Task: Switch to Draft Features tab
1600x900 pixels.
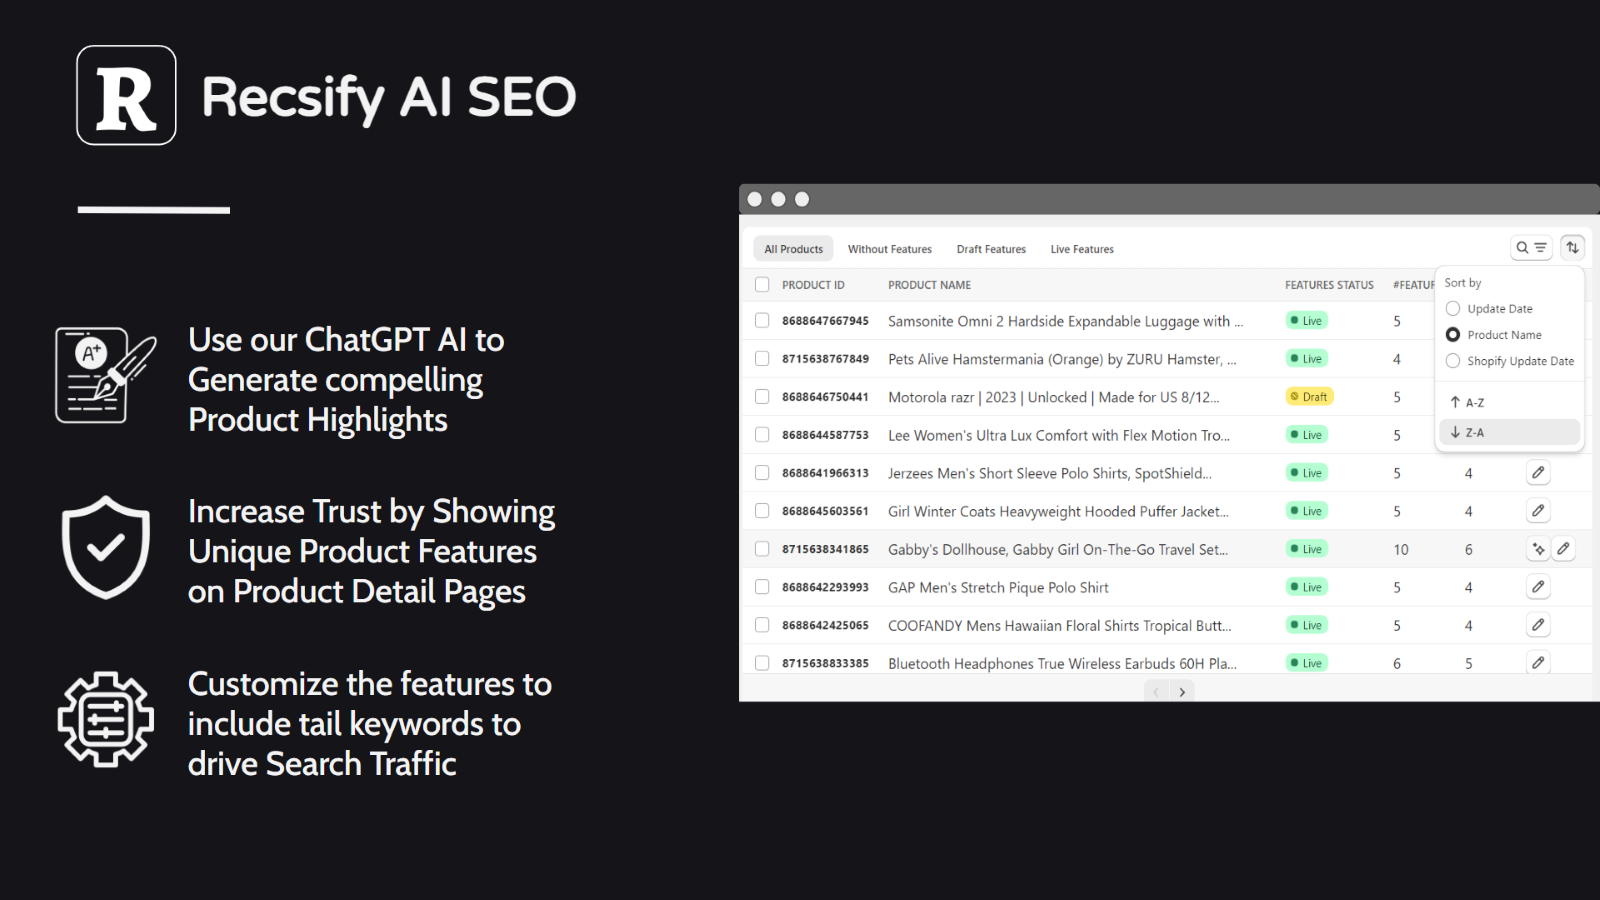Action: click(x=991, y=249)
